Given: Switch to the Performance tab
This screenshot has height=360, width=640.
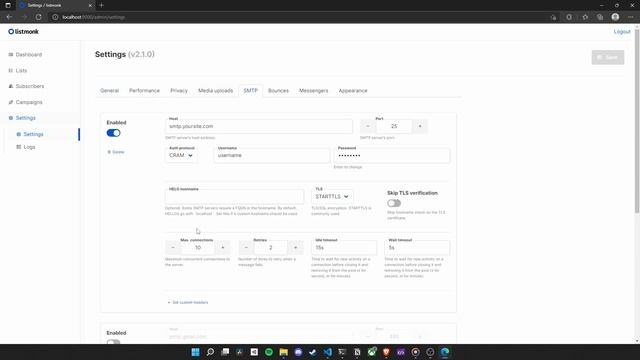Looking at the screenshot, I should point(144,91).
